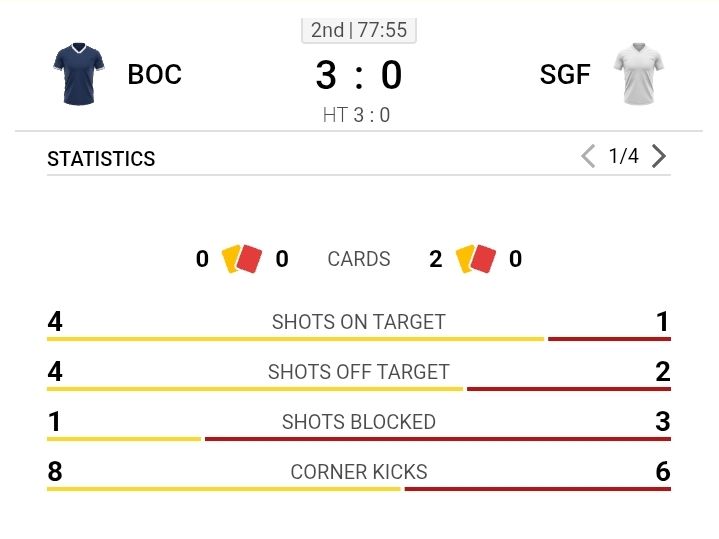The height and width of the screenshot is (539, 719).
Task: Click the BOC navy jersey icon
Action: point(78,74)
